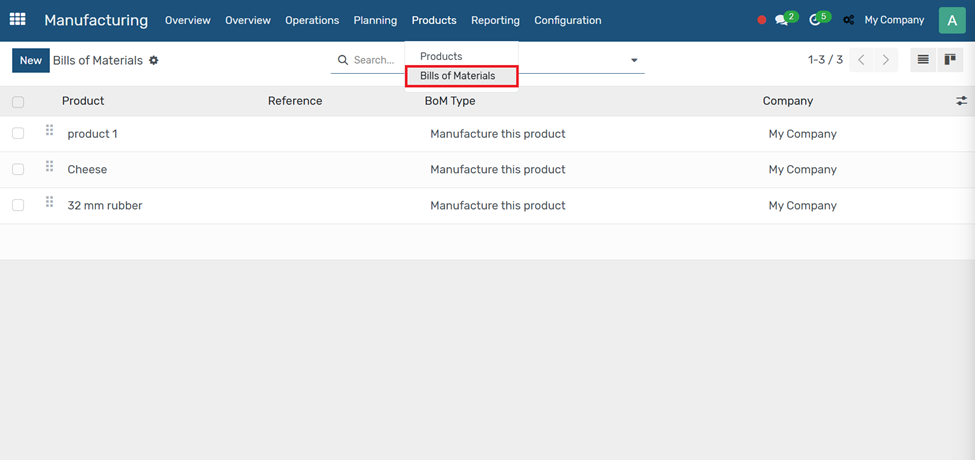Viewport: 975px width, 460px height.
Task: Open the Configuration menu
Action: tap(567, 20)
